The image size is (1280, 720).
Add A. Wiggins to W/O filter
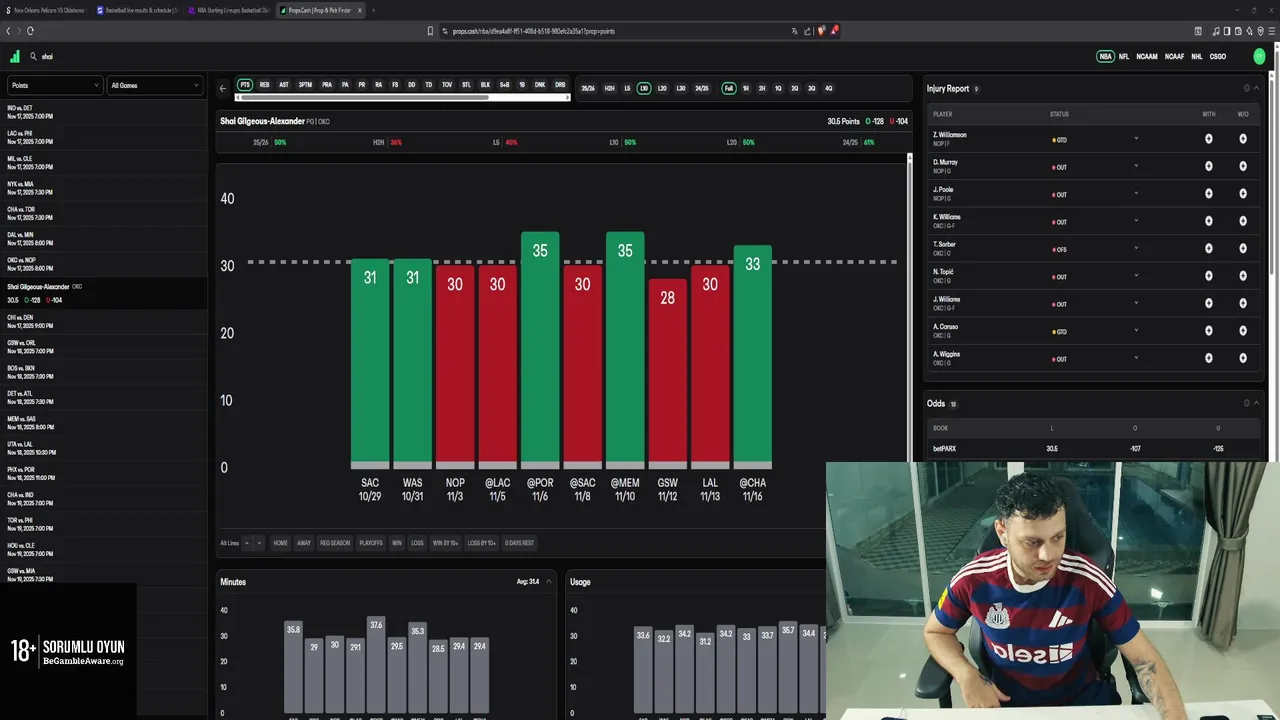click(x=1243, y=358)
